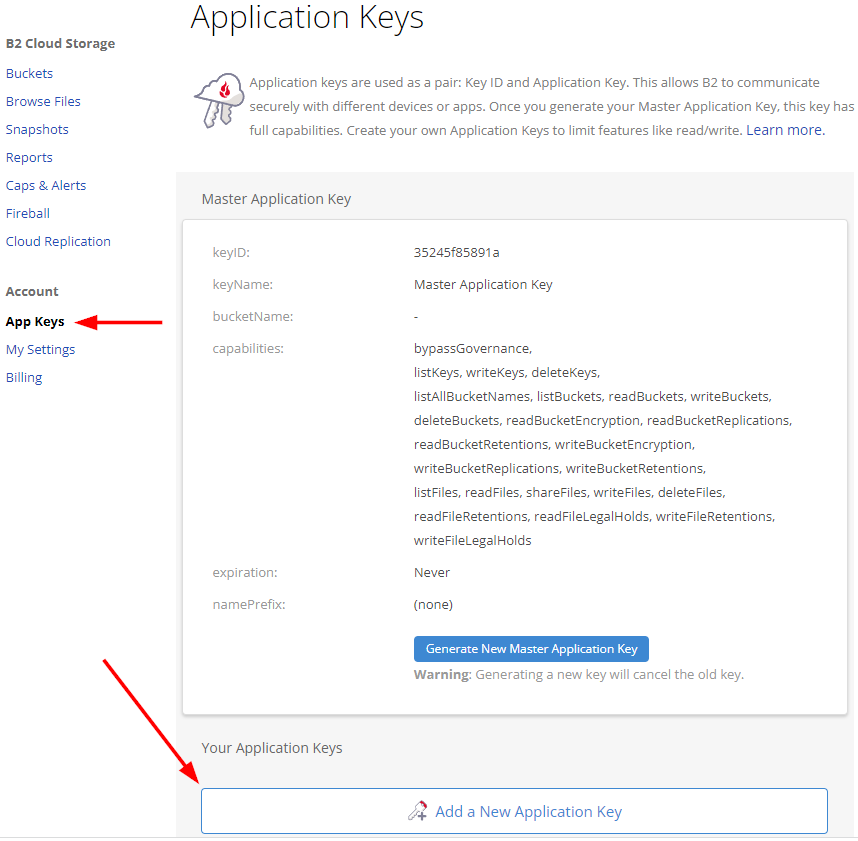This screenshot has width=858, height=841.
Task: Click the expiration field label
Action: (245, 572)
